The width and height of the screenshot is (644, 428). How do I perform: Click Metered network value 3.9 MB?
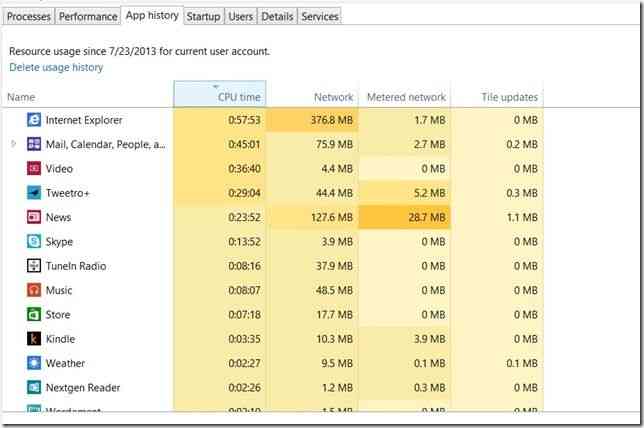click(x=430, y=339)
